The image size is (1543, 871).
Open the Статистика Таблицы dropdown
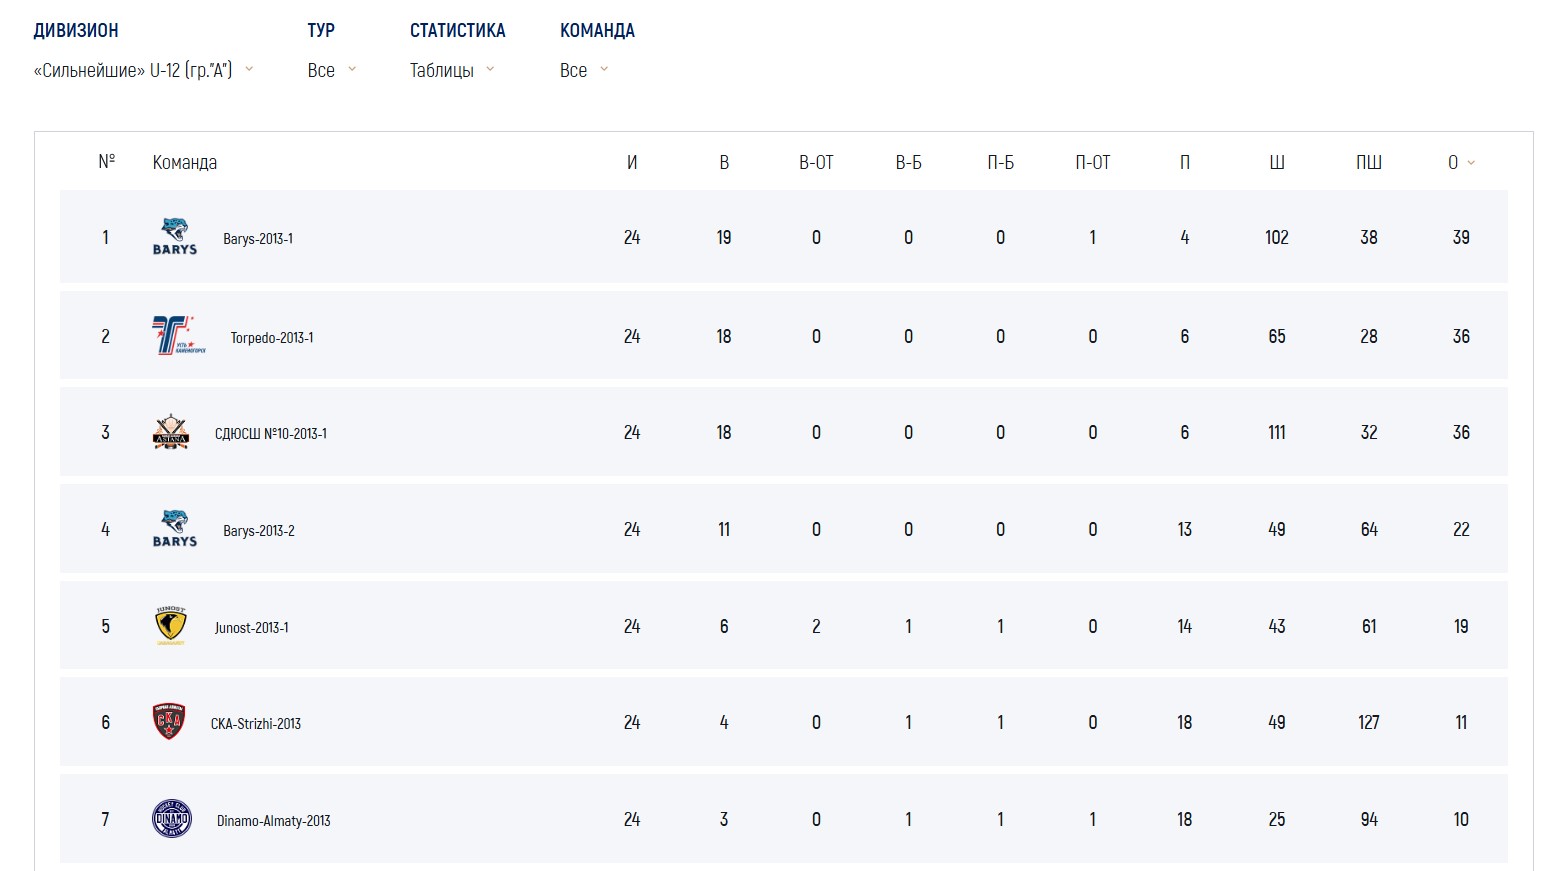[452, 70]
